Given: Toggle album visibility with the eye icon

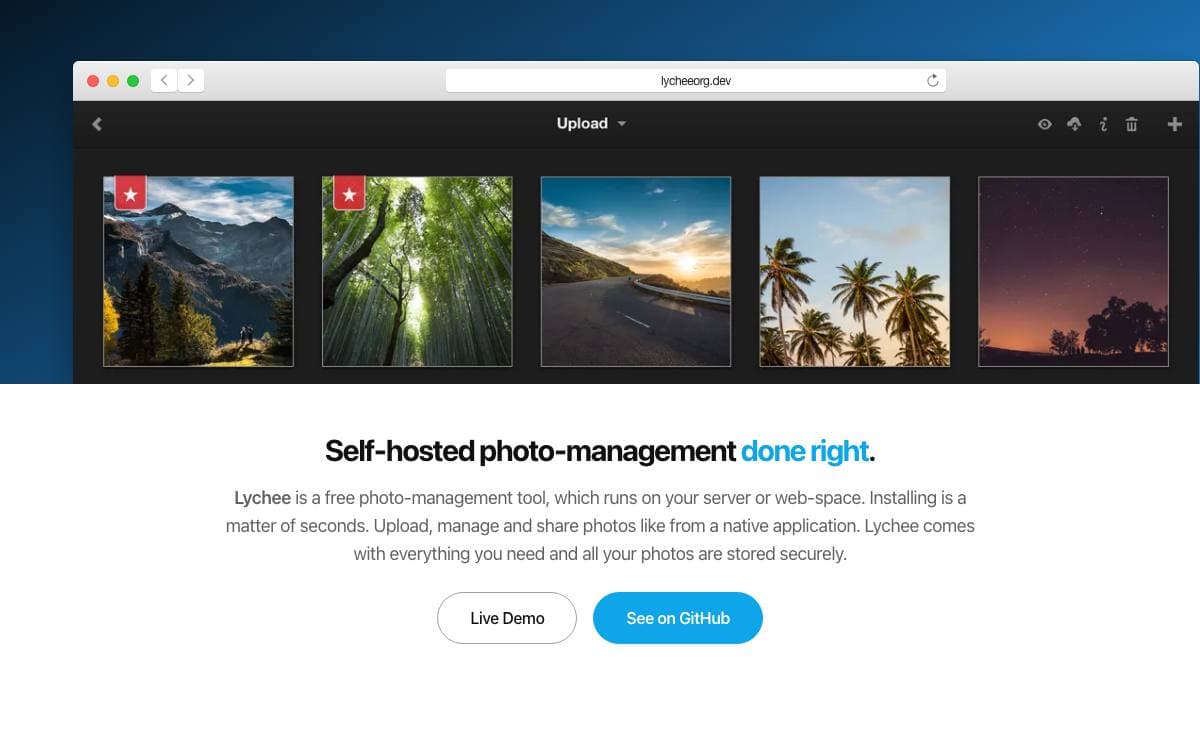Looking at the screenshot, I should coord(1044,124).
